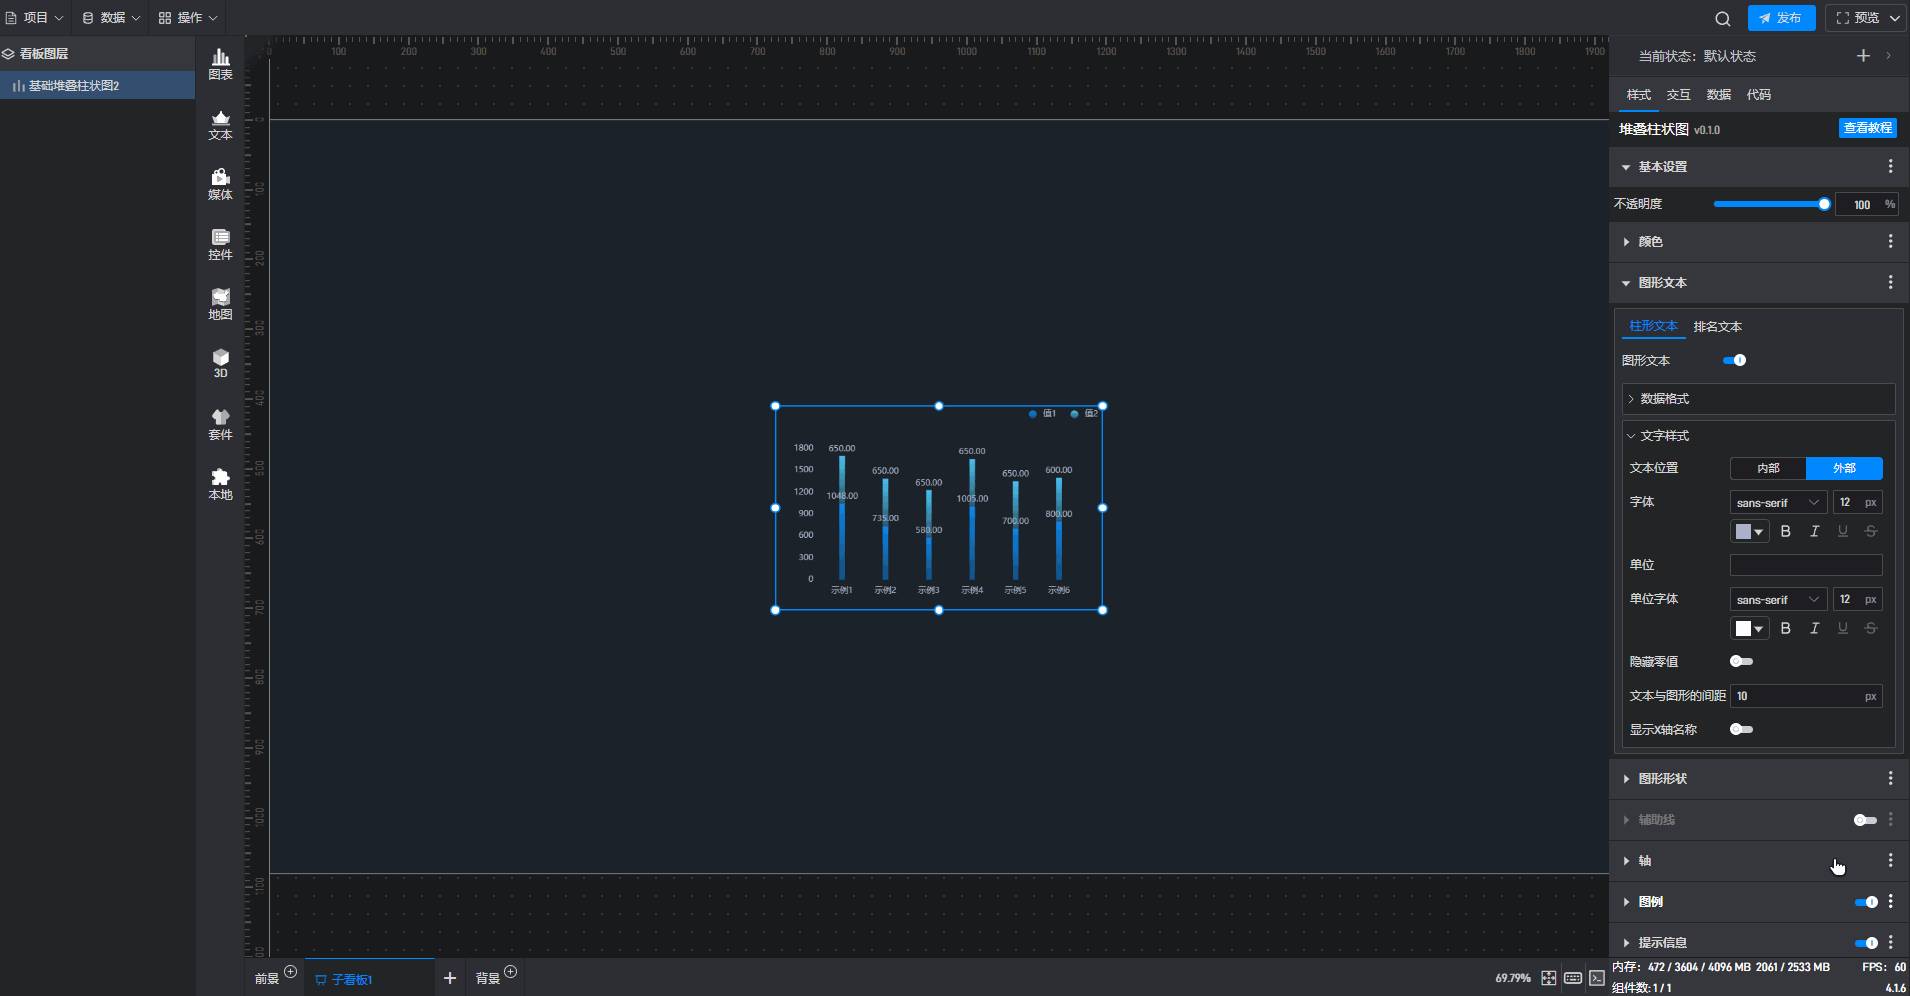Image resolution: width=1910 pixels, height=996 pixels.
Task: Click the 单位 unit input field
Action: coord(1806,565)
